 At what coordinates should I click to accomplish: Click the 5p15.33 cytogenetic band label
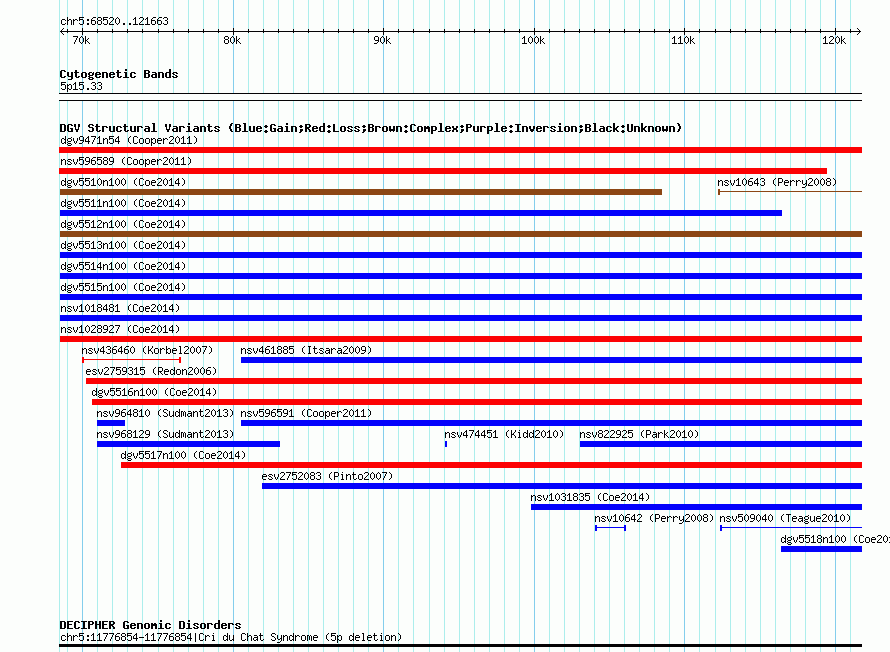click(81, 86)
